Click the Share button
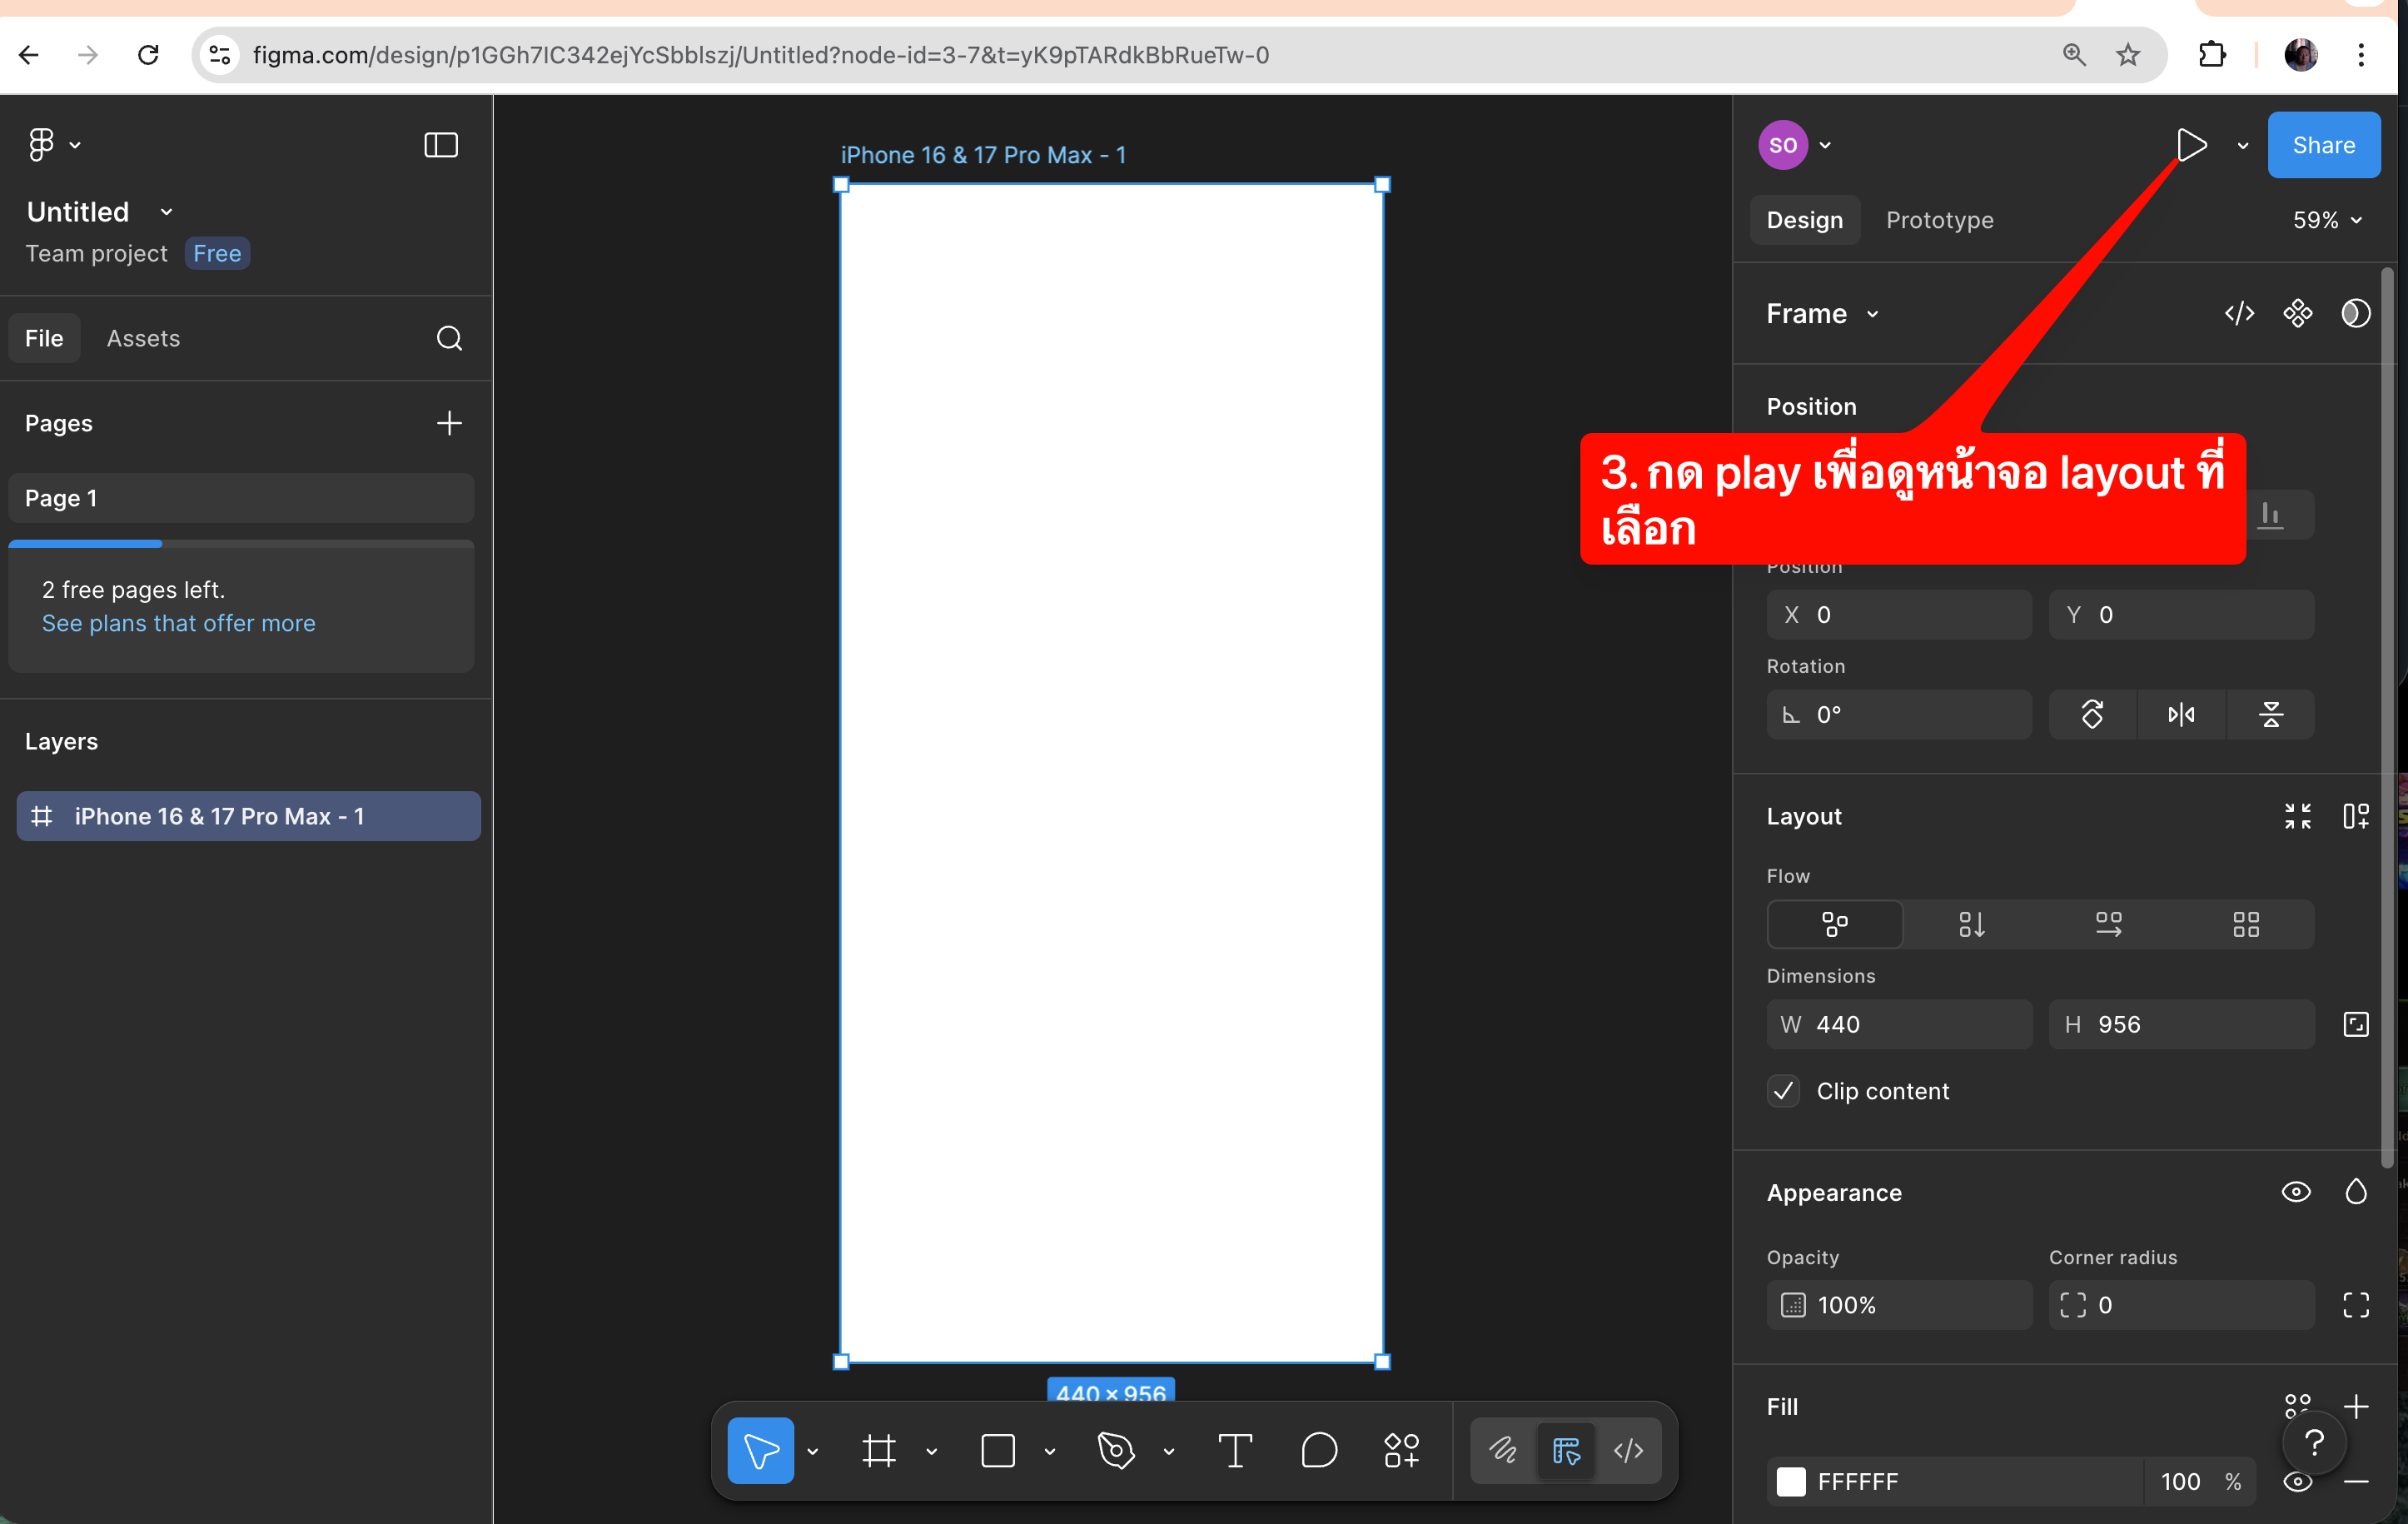Screen dimensions: 2408x1524 [x=2322, y=145]
